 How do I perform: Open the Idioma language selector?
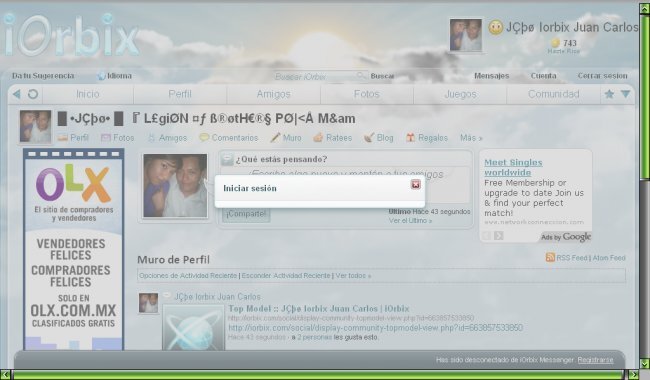click(114, 76)
